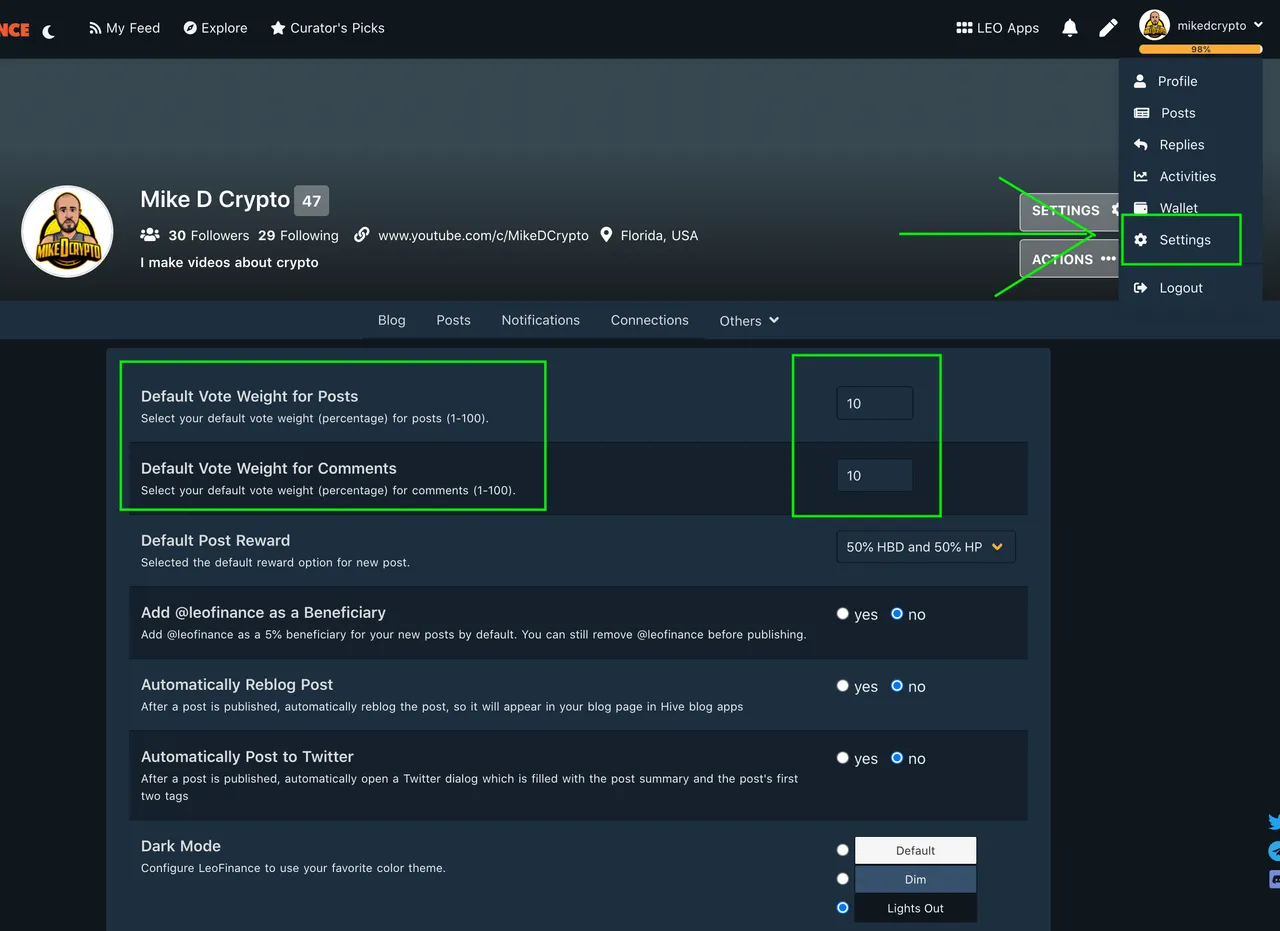
Task: Open the notifications bell icon
Action: [x=1070, y=28]
